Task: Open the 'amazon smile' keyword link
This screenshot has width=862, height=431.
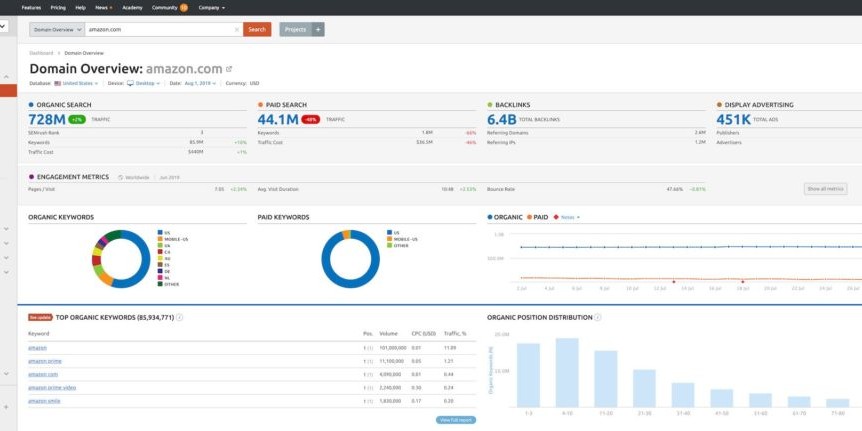Action: click(45, 401)
